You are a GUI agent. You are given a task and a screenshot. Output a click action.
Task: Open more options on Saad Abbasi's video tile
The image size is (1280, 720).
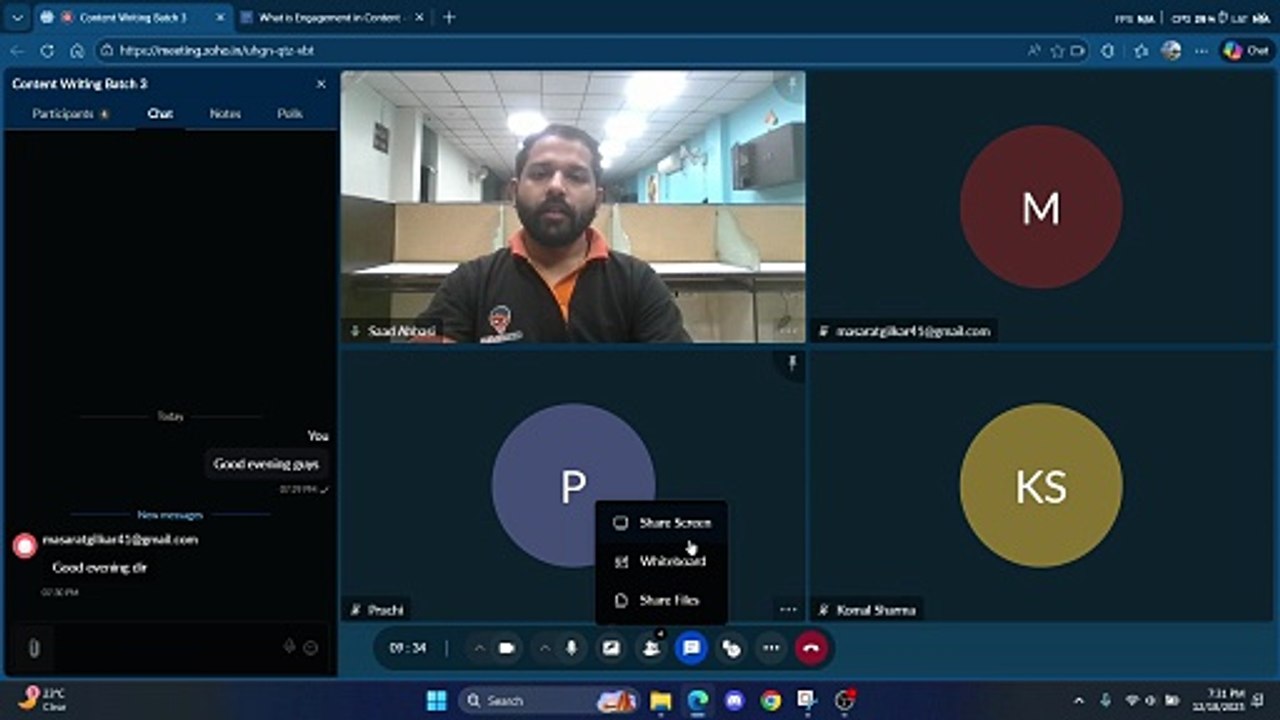[788, 330]
